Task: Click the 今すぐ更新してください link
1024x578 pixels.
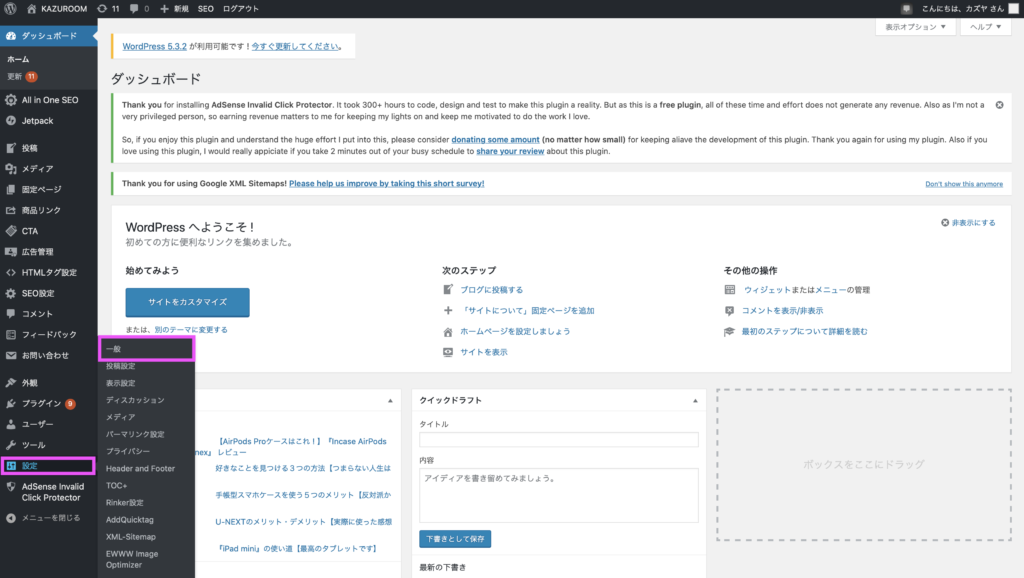Action: tap(295, 46)
